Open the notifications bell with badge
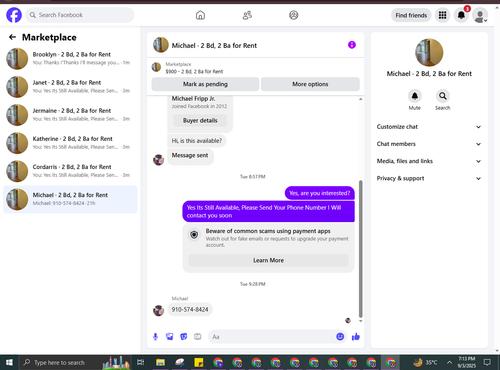The height and width of the screenshot is (370, 500). tap(461, 15)
